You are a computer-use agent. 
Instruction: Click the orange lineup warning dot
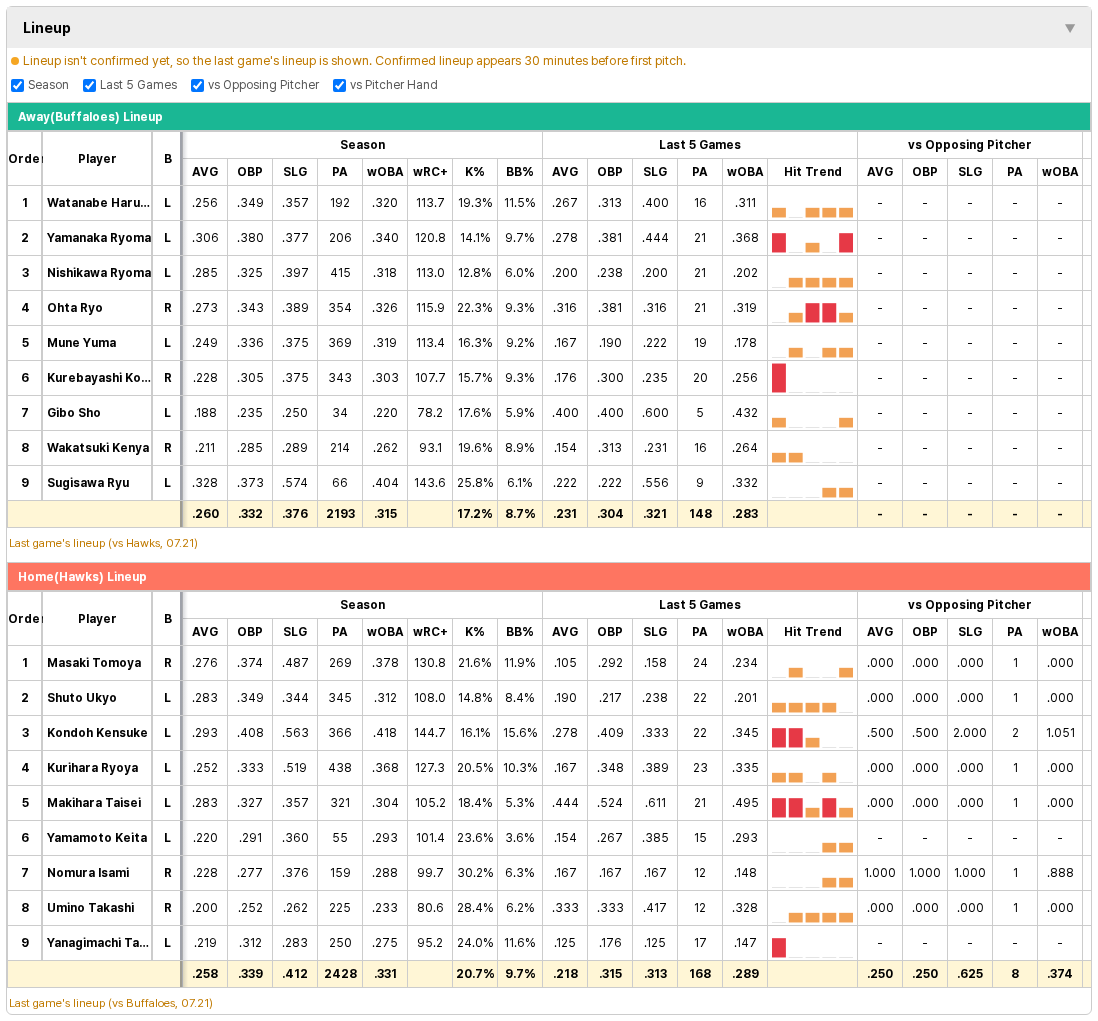[x=15, y=62]
